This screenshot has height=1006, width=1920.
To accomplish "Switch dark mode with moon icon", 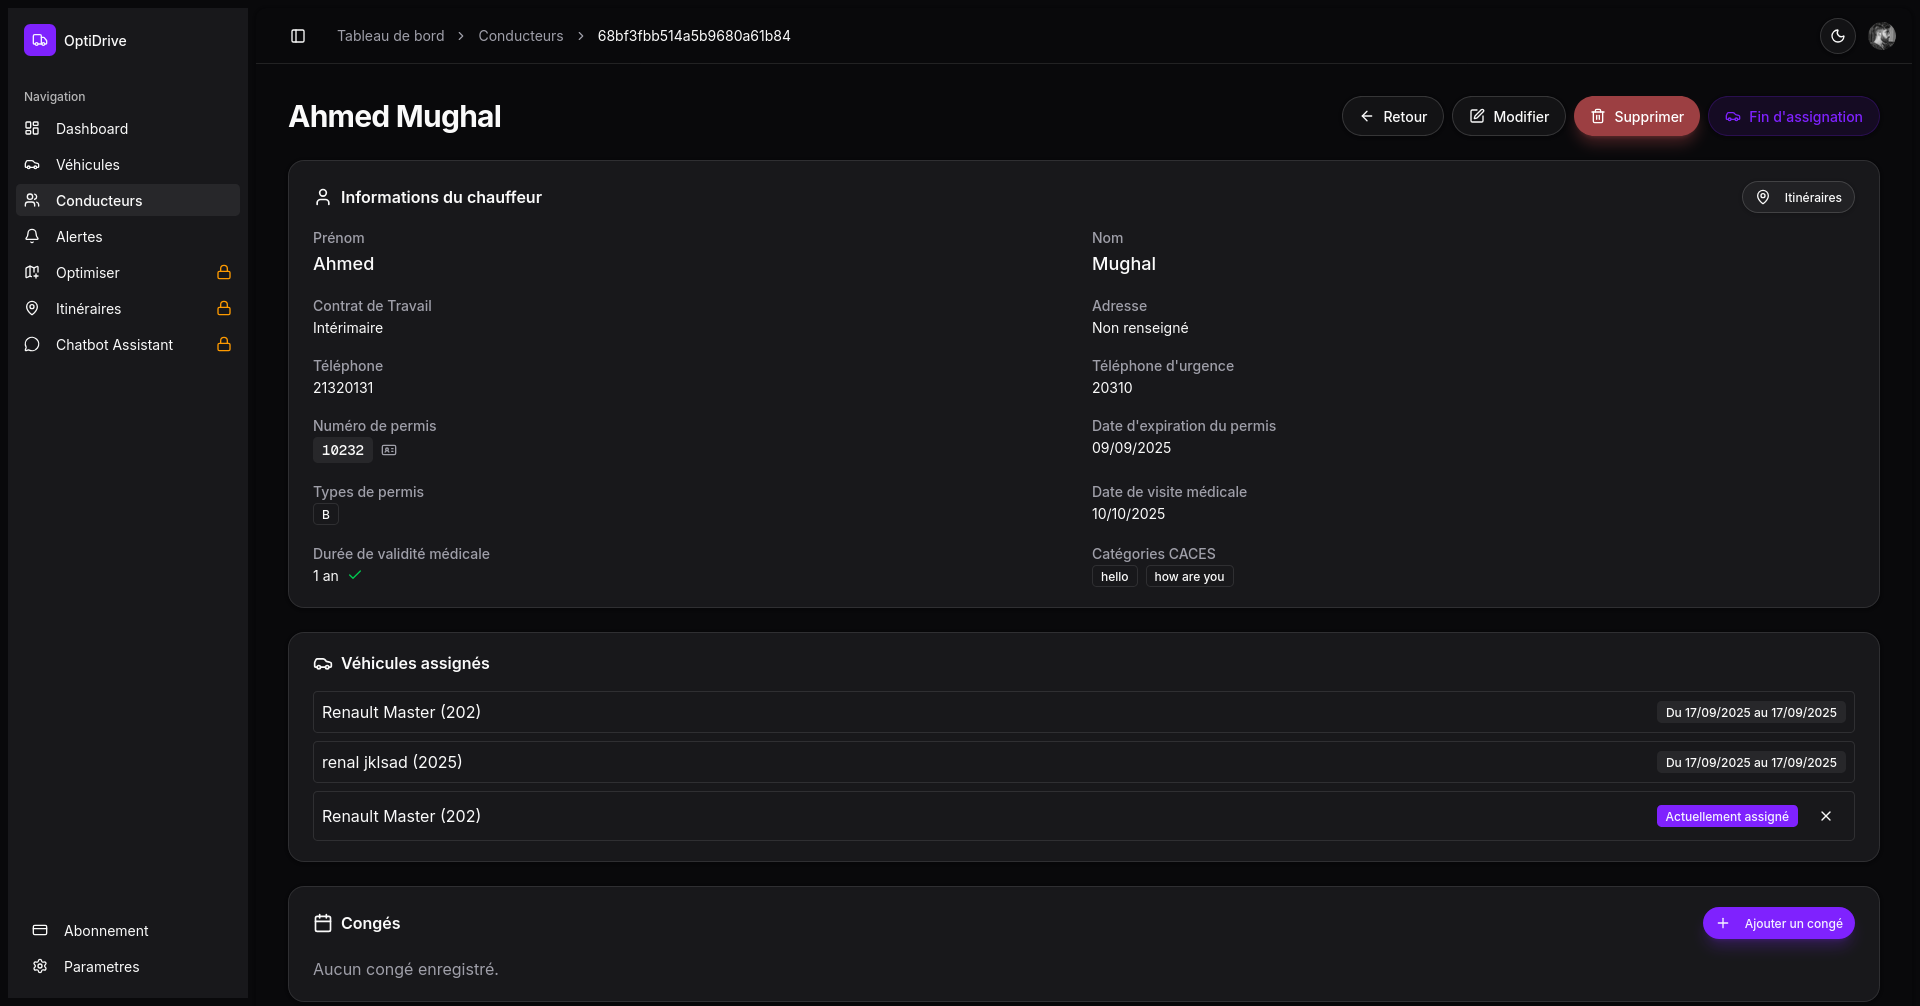I will coord(1837,36).
